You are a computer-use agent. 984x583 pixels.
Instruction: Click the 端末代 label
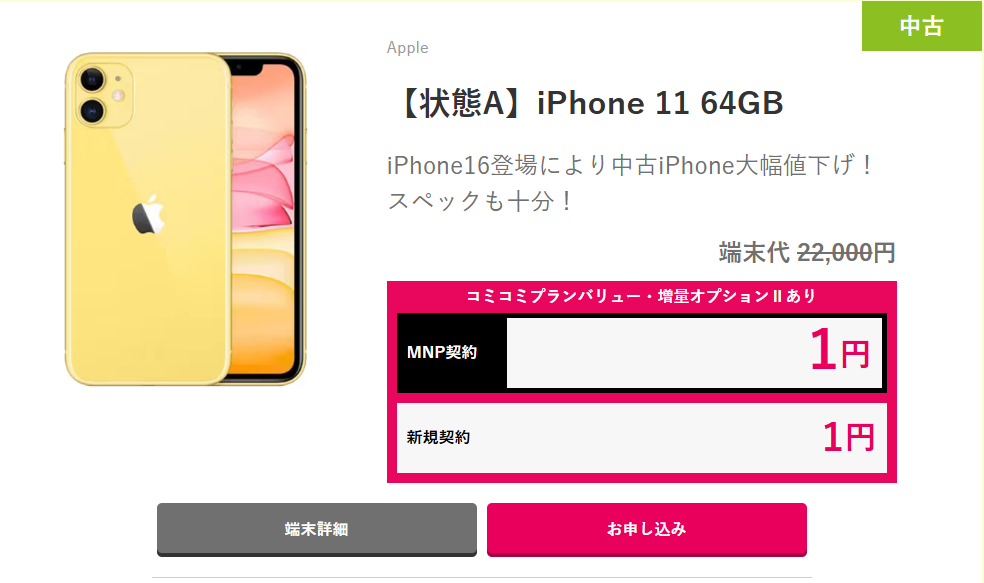pyautogui.click(x=754, y=252)
